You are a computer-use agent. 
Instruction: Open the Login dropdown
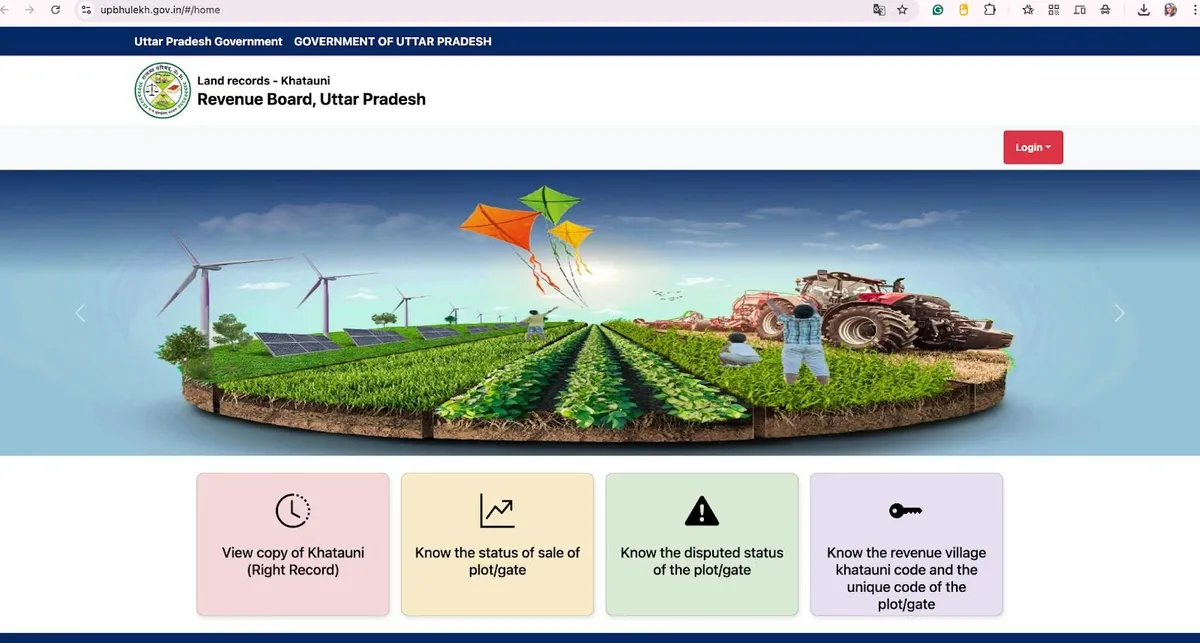(x=1033, y=147)
